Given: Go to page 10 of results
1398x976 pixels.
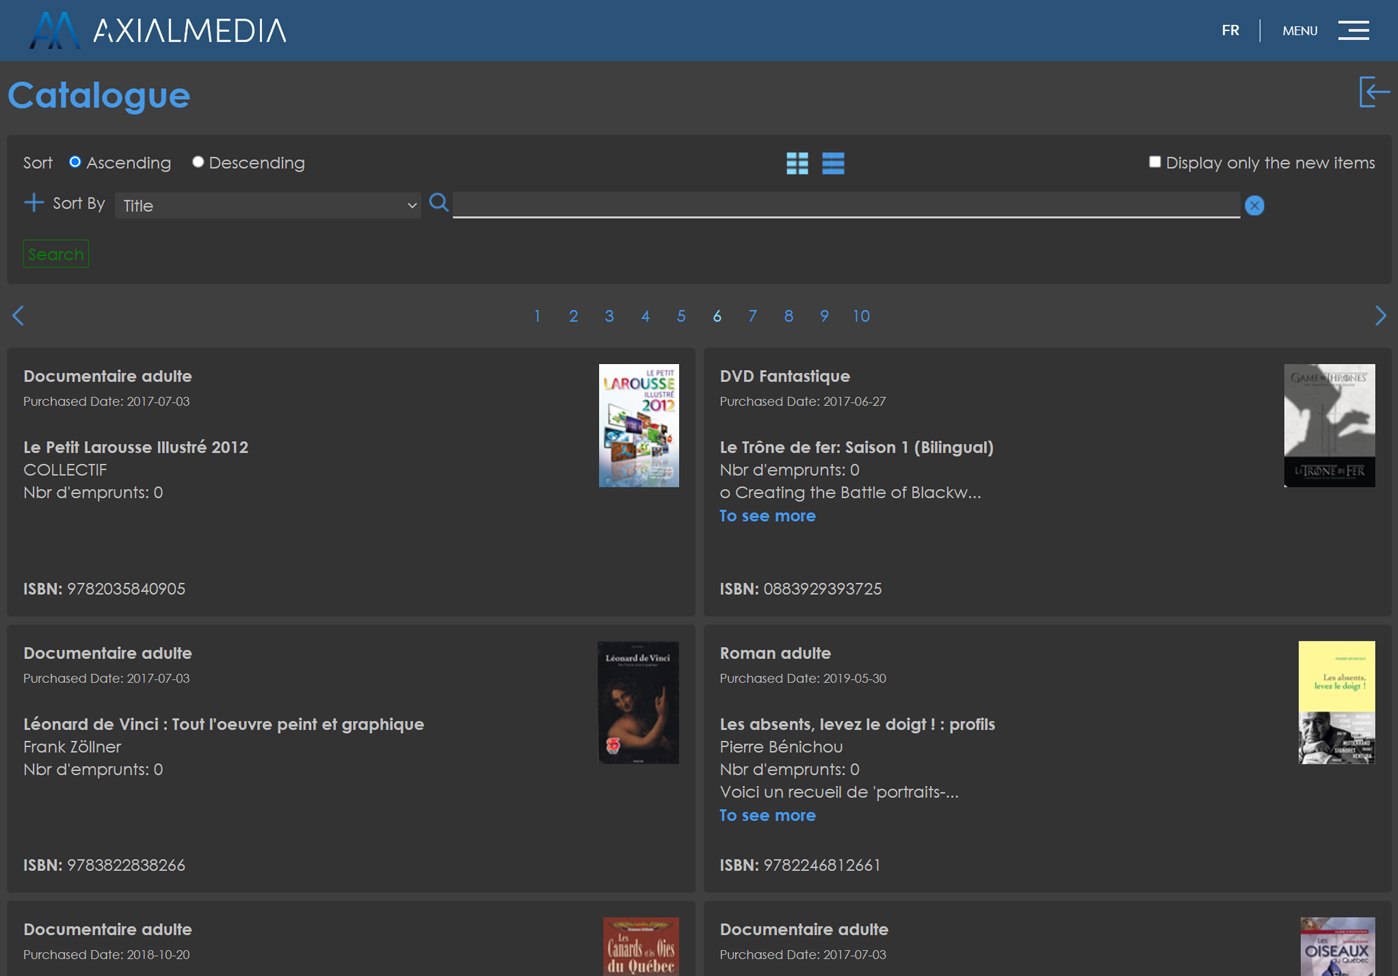Looking at the screenshot, I should point(861,316).
